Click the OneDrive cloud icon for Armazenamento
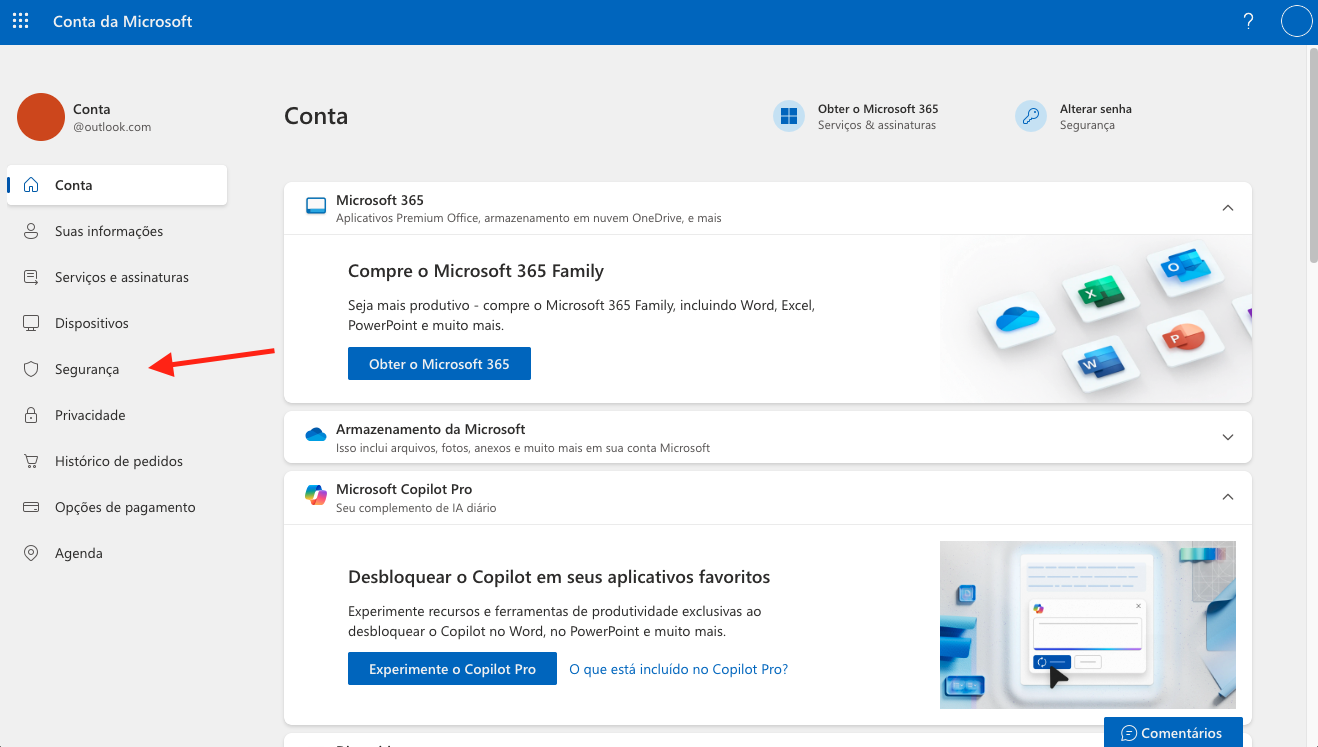Viewport: 1318px width, 747px height. 316,435
